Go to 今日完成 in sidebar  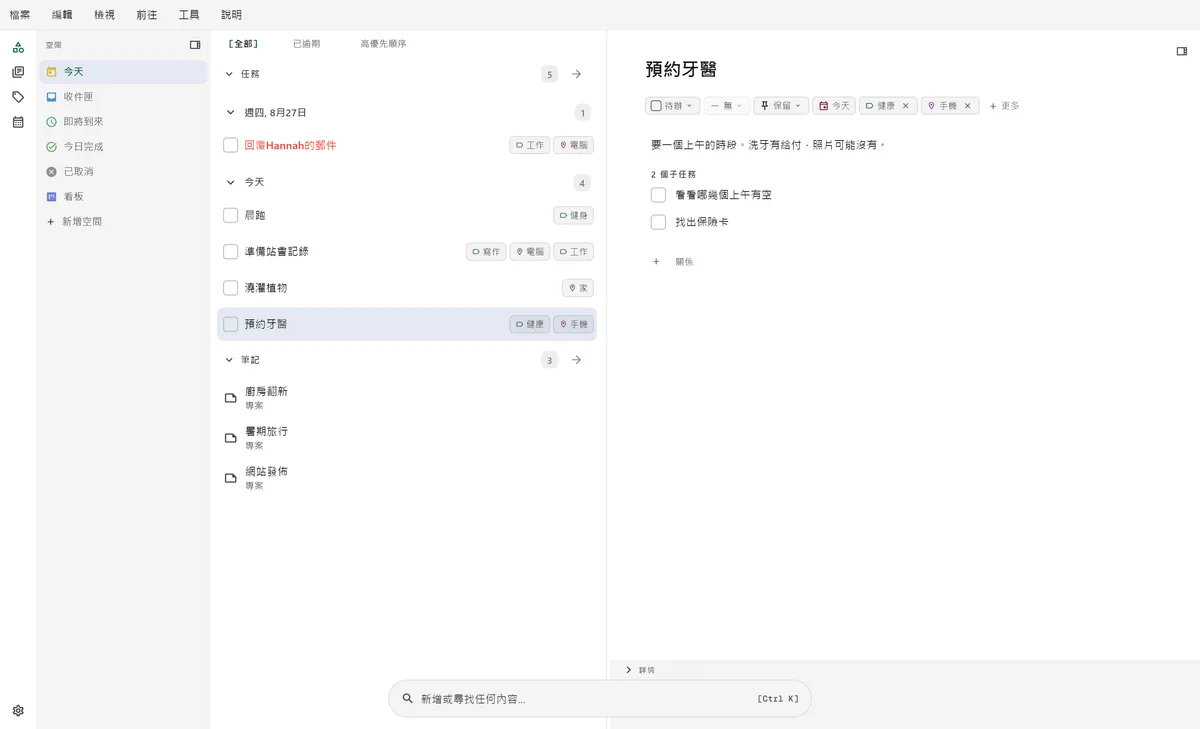tap(123, 147)
